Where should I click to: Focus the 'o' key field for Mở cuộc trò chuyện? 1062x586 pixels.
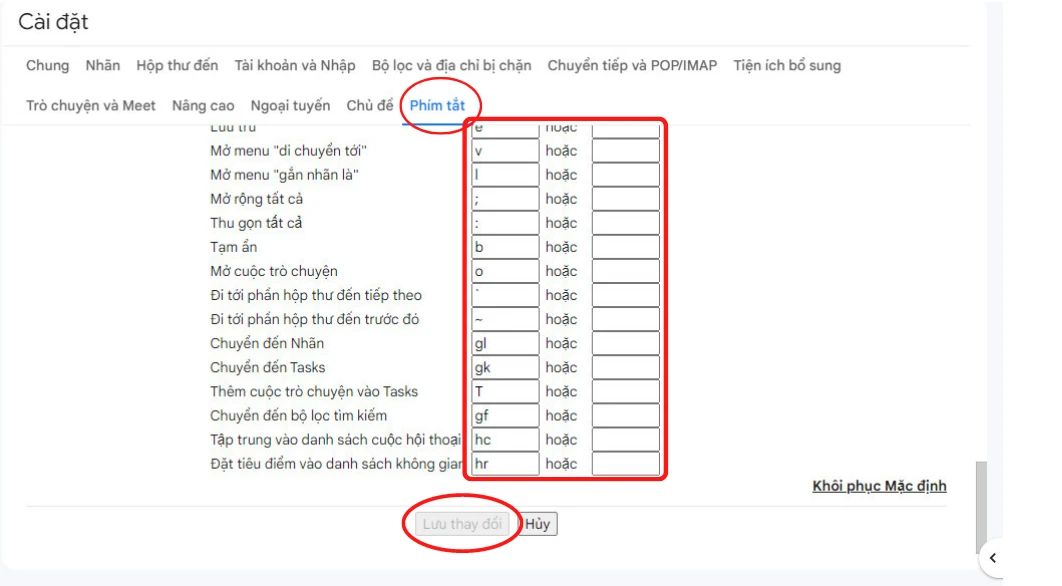[x=505, y=271]
